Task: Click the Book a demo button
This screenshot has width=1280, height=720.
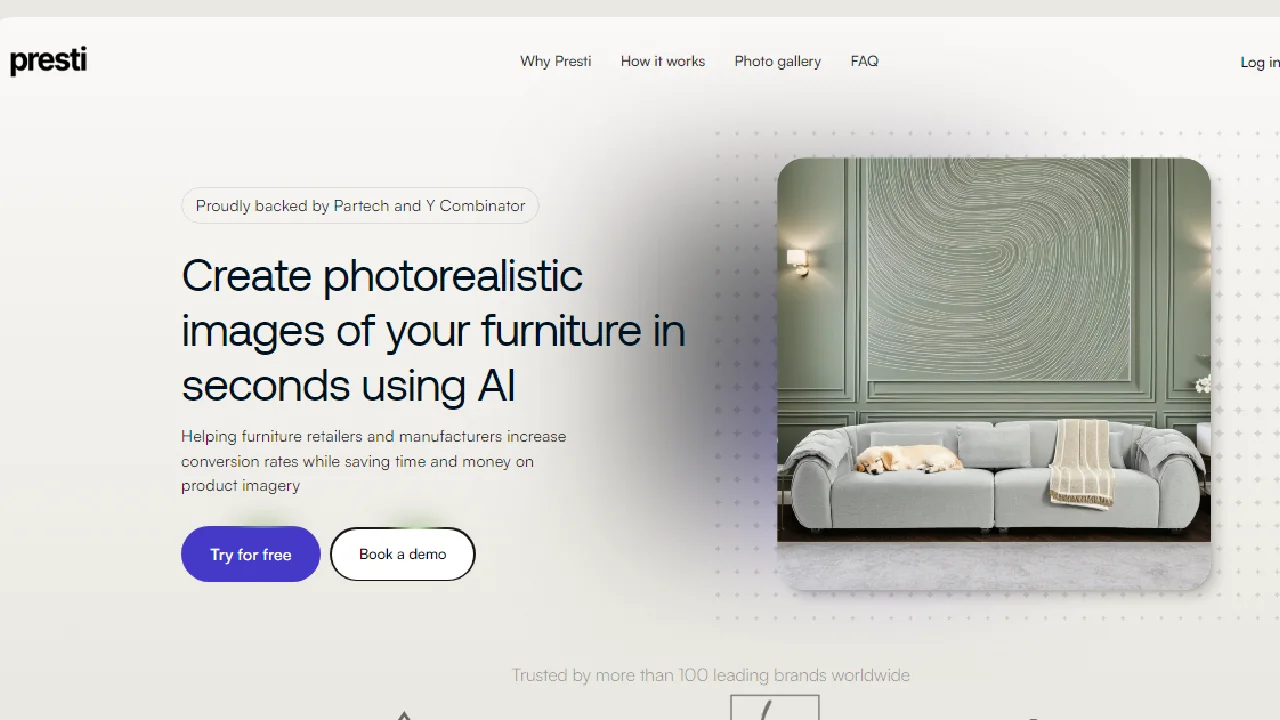Action: pyautogui.click(x=402, y=554)
